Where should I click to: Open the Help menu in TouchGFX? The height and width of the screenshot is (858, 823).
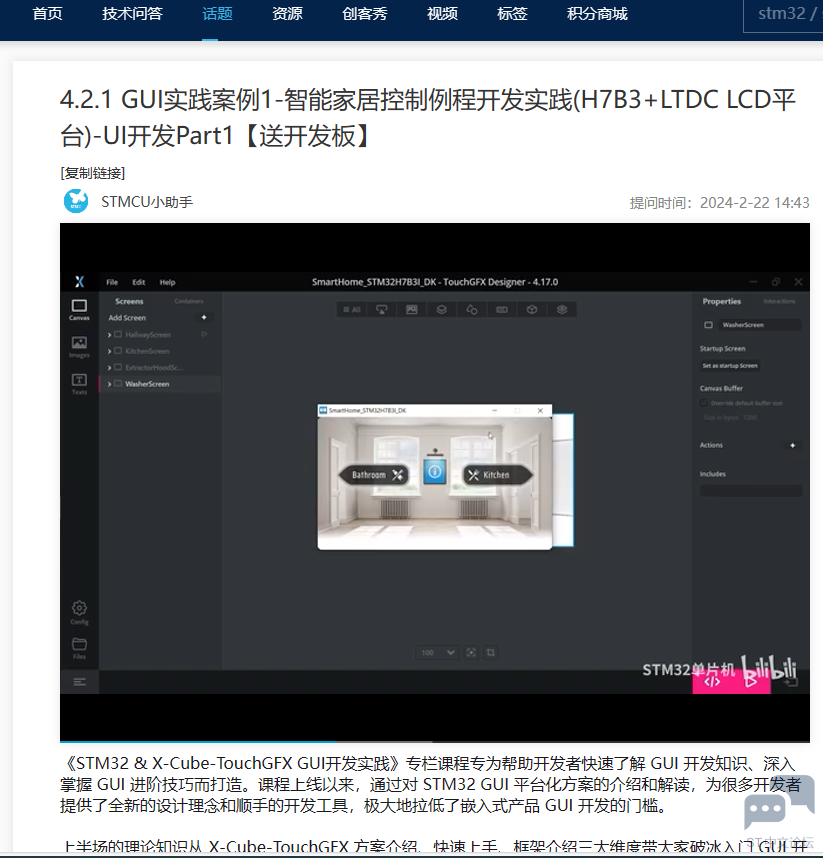coord(167,282)
